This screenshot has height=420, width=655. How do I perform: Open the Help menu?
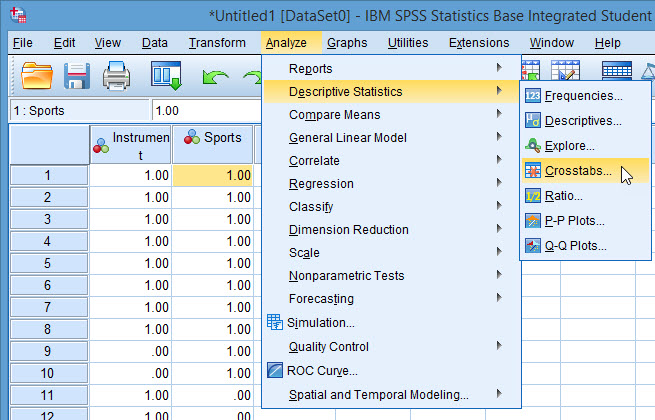(607, 43)
